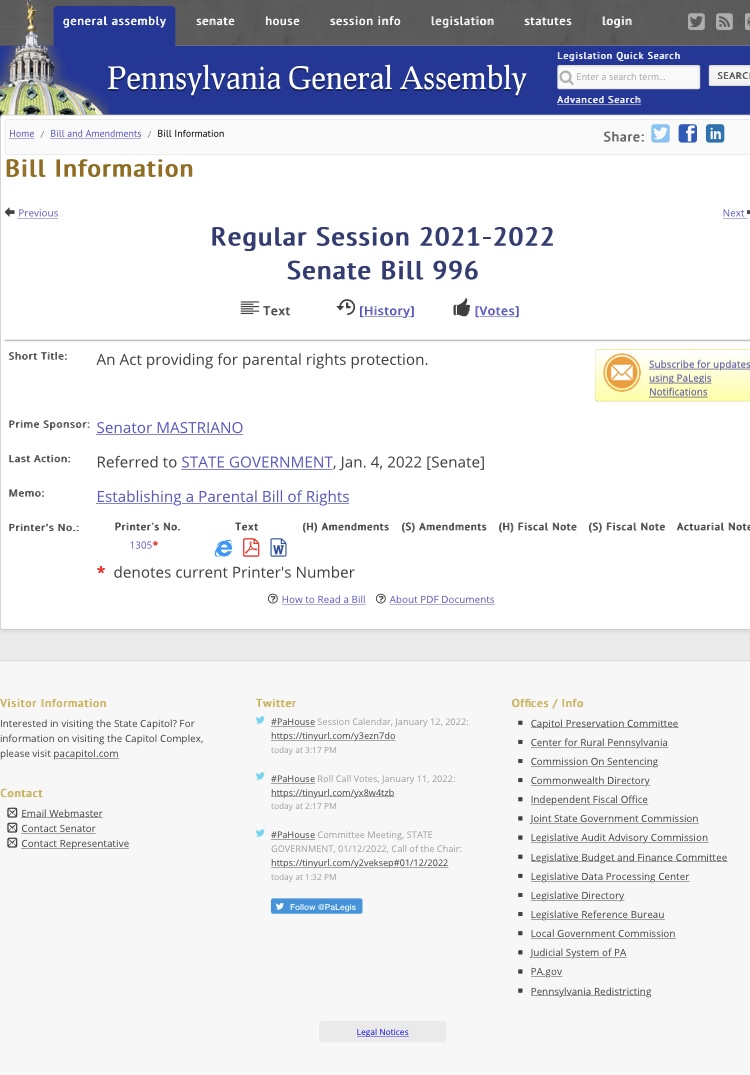Open the senate menu
Image resolution: width=750 pixels, height=1075 pixels.
tap(215, 21)
